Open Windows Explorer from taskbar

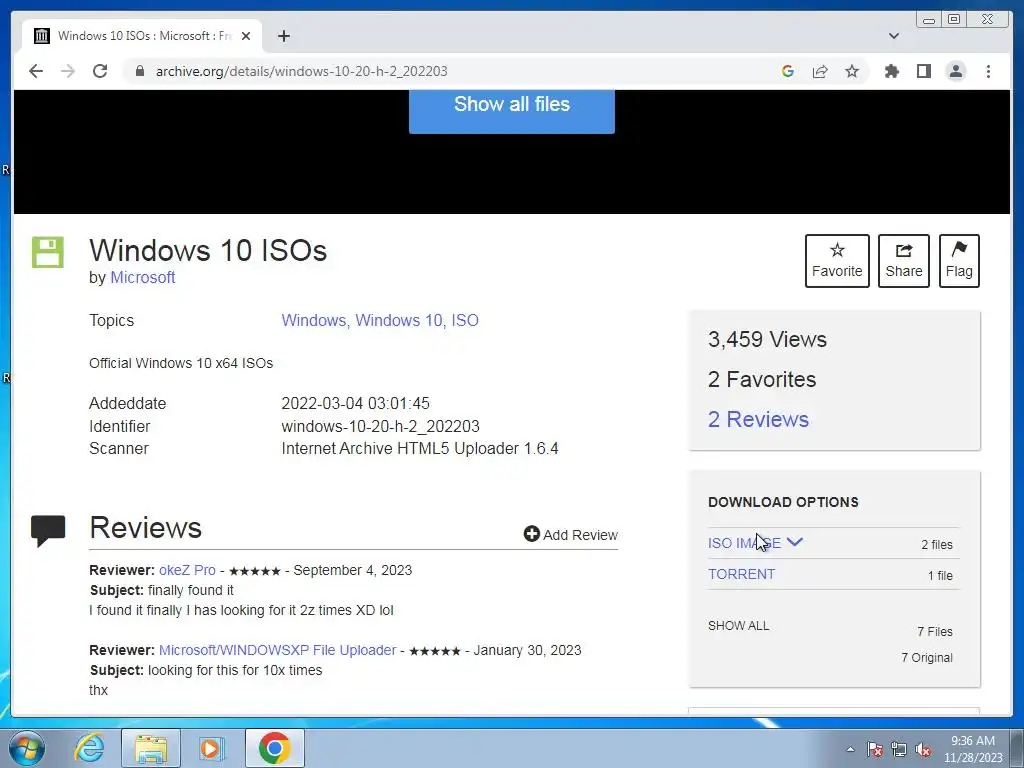tap(151, 748)
